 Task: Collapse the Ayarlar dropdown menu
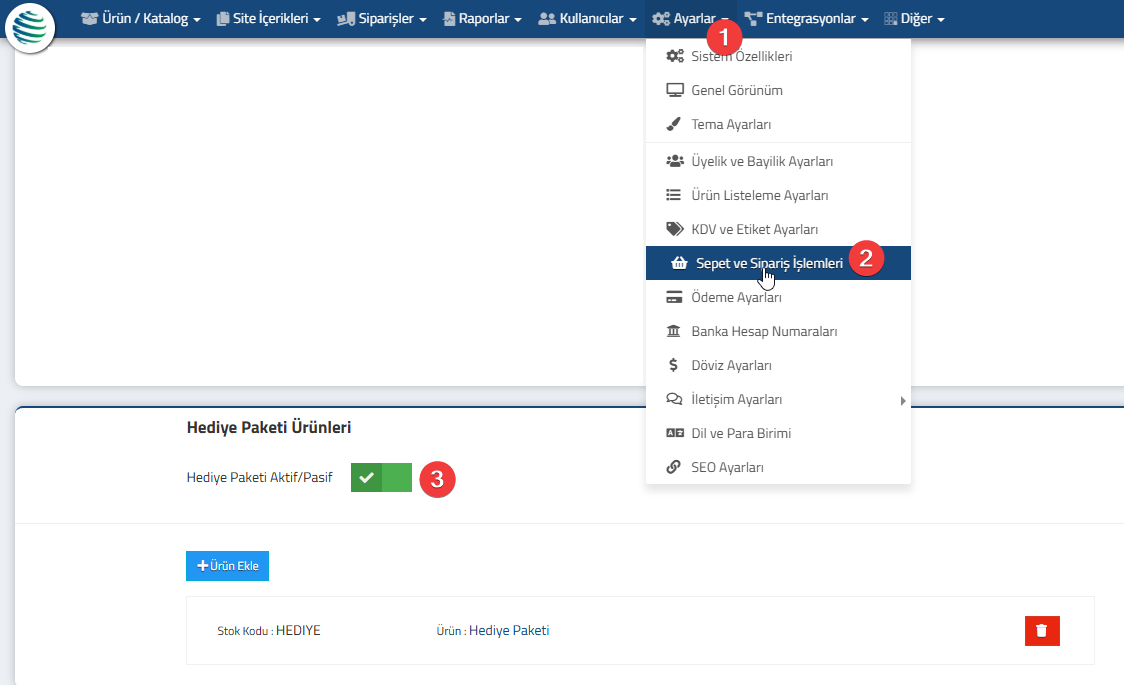point(690,19)
